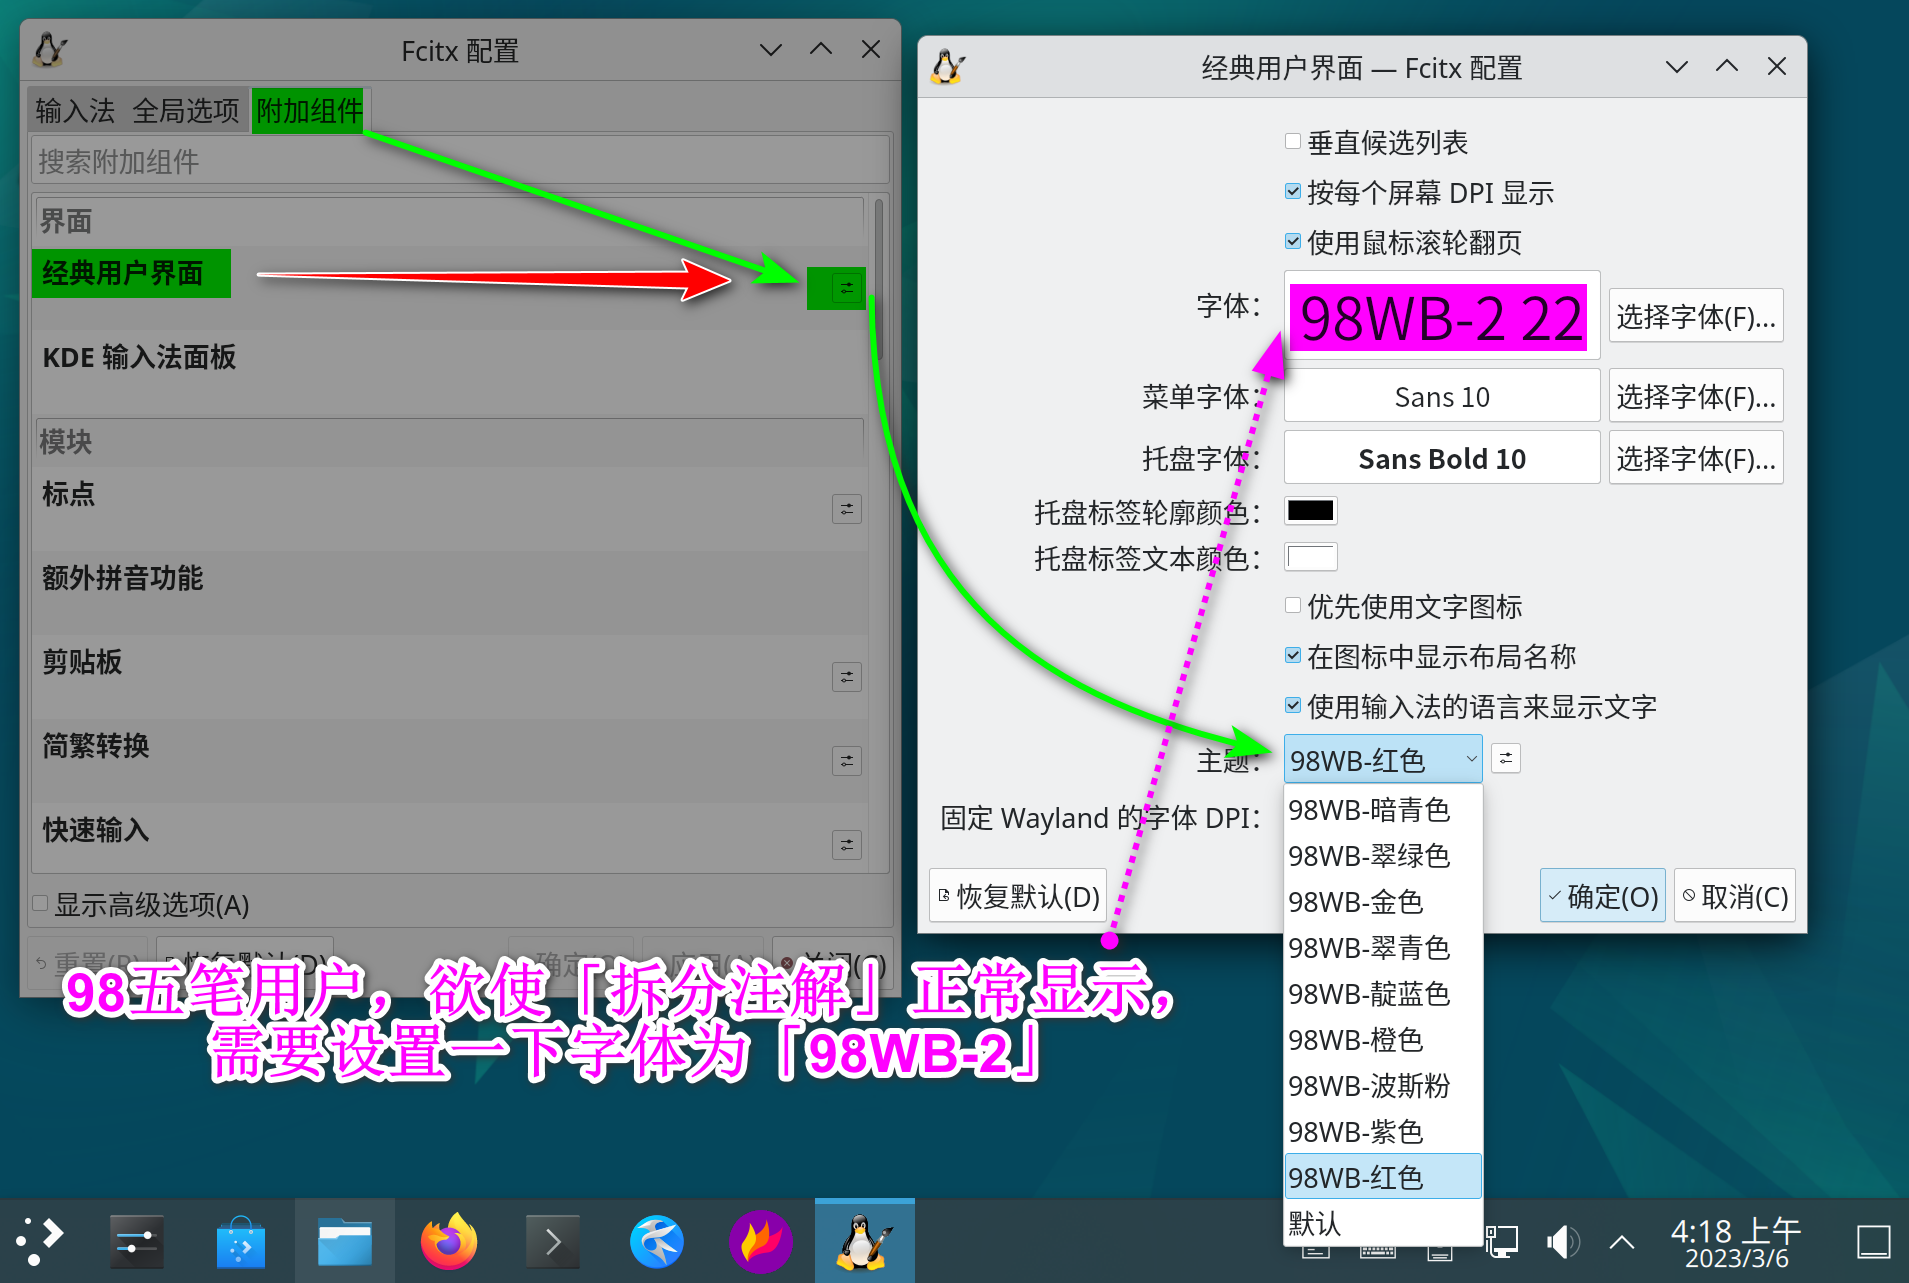Image resolution: width=1909 pixels, height=1283 pixels.
Task: Click font preview 98WB-2 22
Action: pyautogui.click(x=1442, y=316)
